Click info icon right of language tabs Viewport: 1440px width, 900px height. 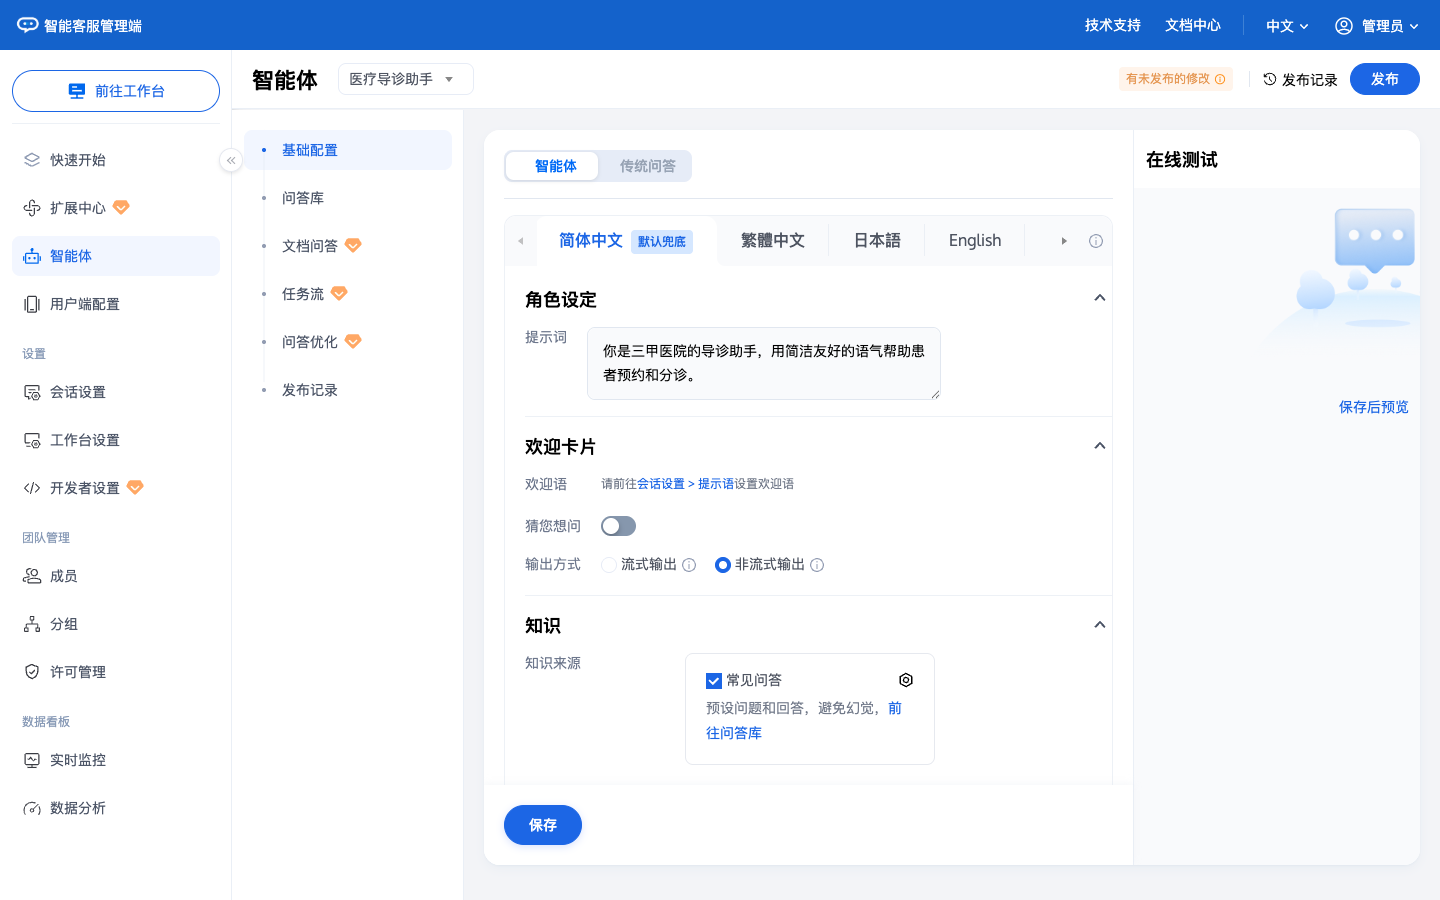click(x=1096, y=241)
